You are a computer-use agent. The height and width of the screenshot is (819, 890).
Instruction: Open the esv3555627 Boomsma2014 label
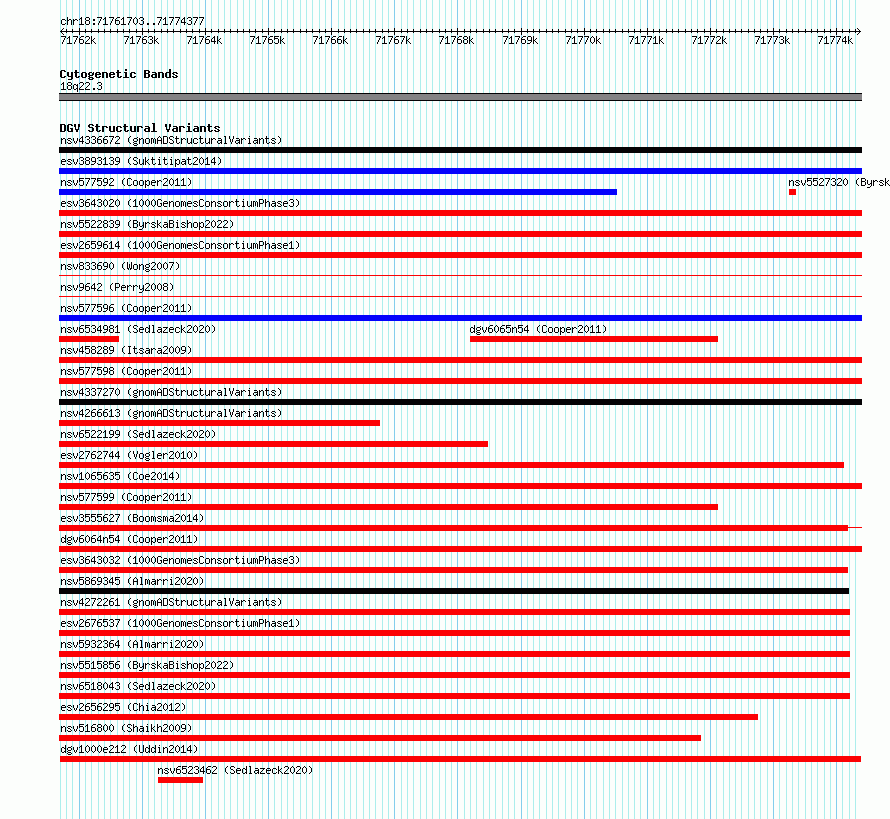(x=132, y=518)
